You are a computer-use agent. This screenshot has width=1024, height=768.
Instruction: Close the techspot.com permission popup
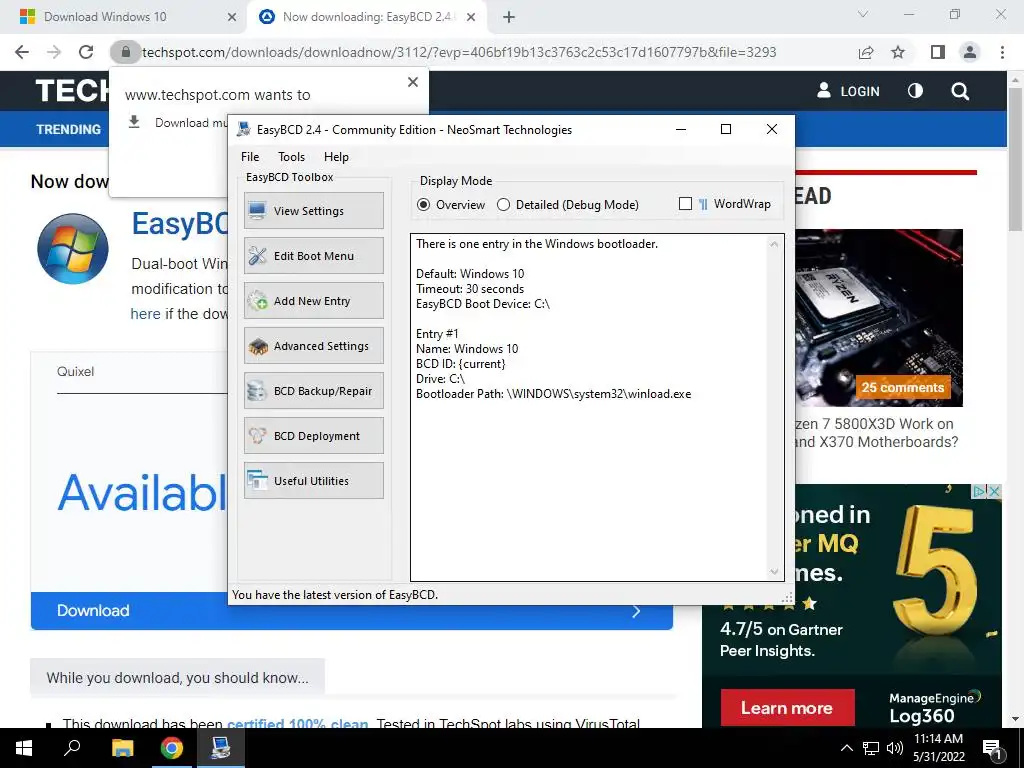[413, 82]
